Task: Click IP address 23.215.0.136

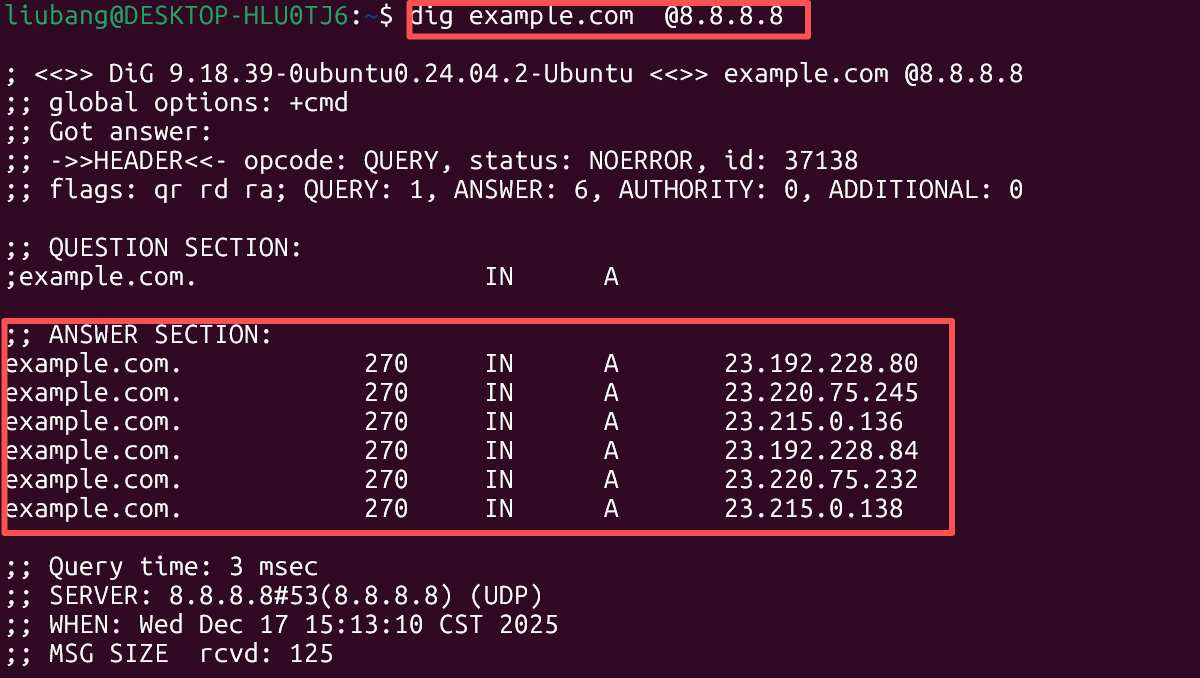Action: (813, 422)
